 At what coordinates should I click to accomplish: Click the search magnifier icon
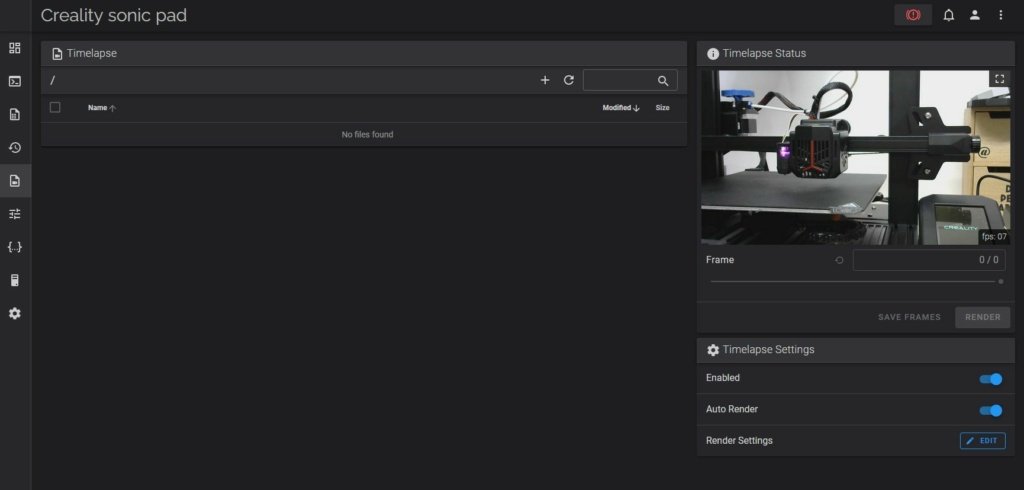(x=663, y=81)
